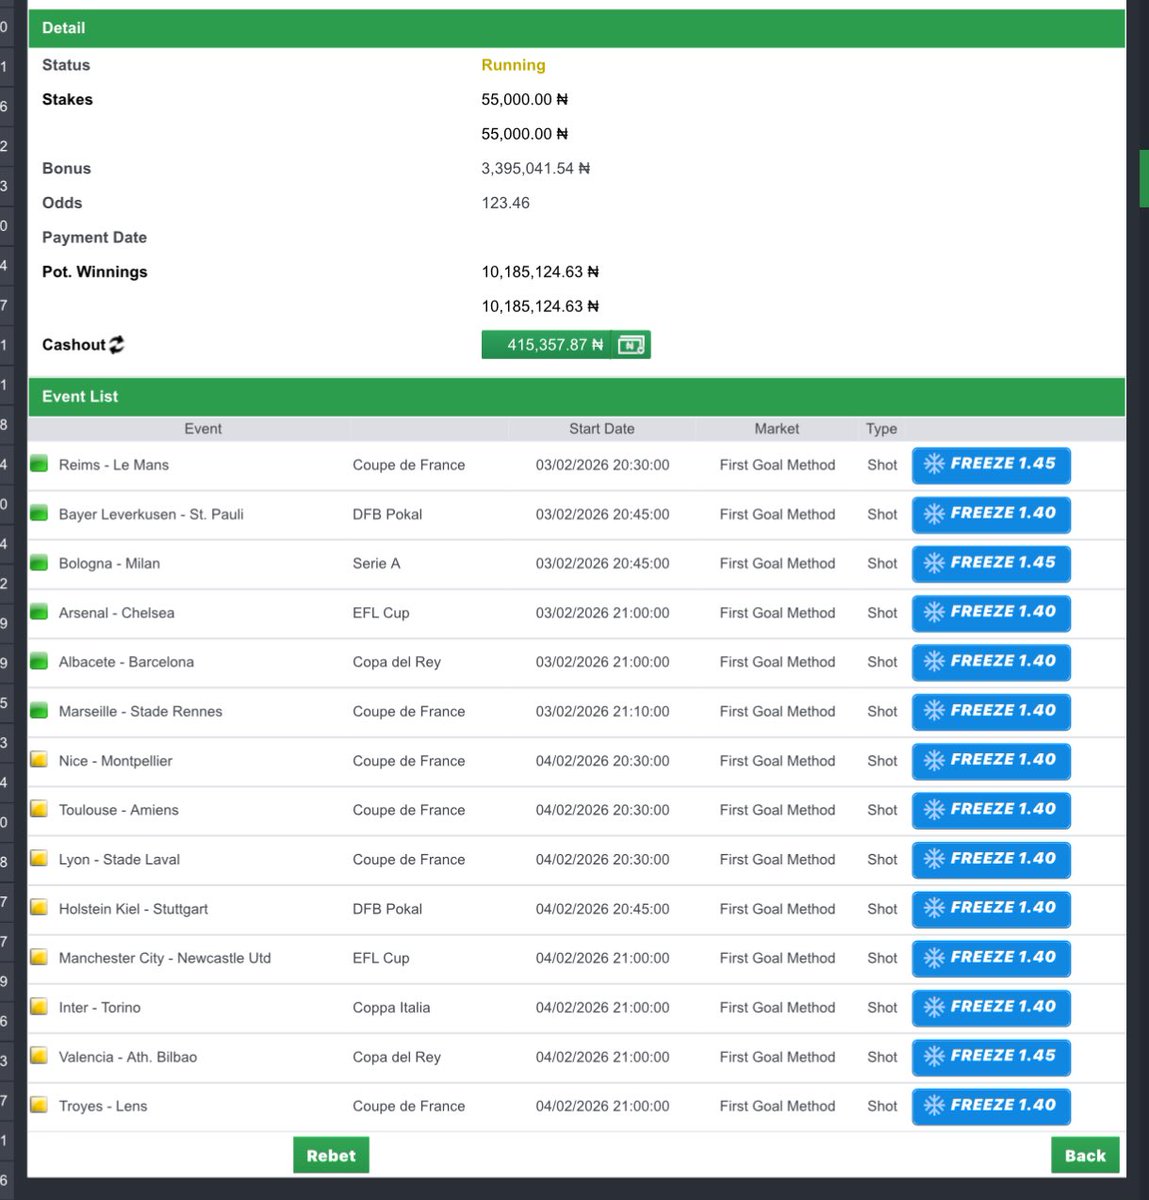This screenshot has width=1149, height=1200.
Task: Freeze odds 1.40 for Albacete - Barcelona
Action: click(x=991, y=662)
